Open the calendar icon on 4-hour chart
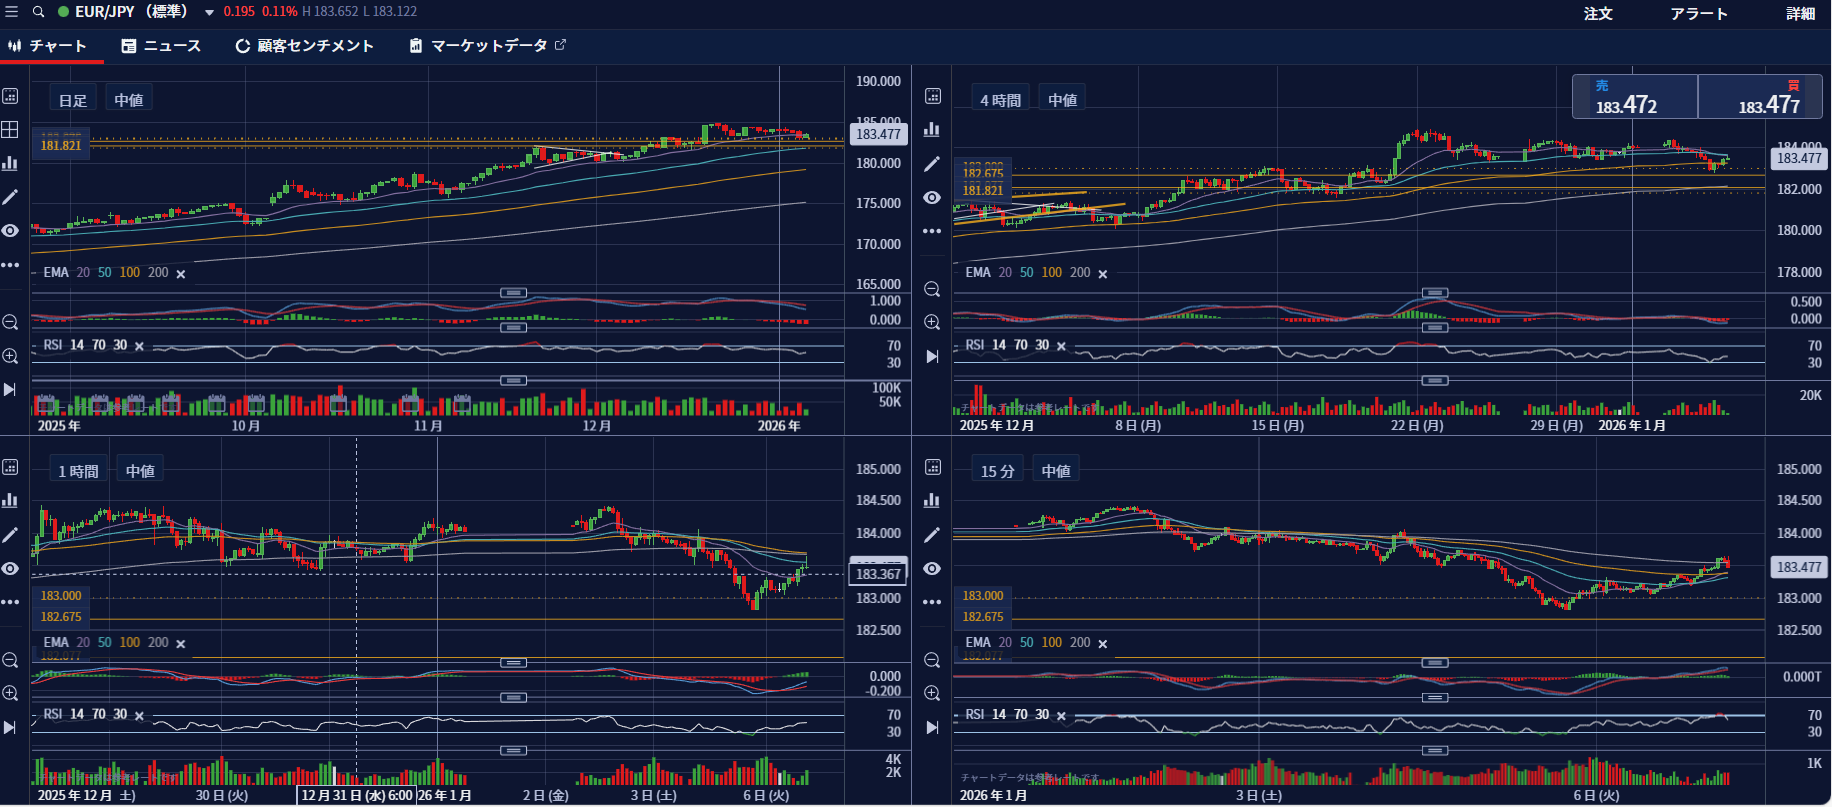Image resolution: width=1832 pixels, height=807 pixels. 932,96
